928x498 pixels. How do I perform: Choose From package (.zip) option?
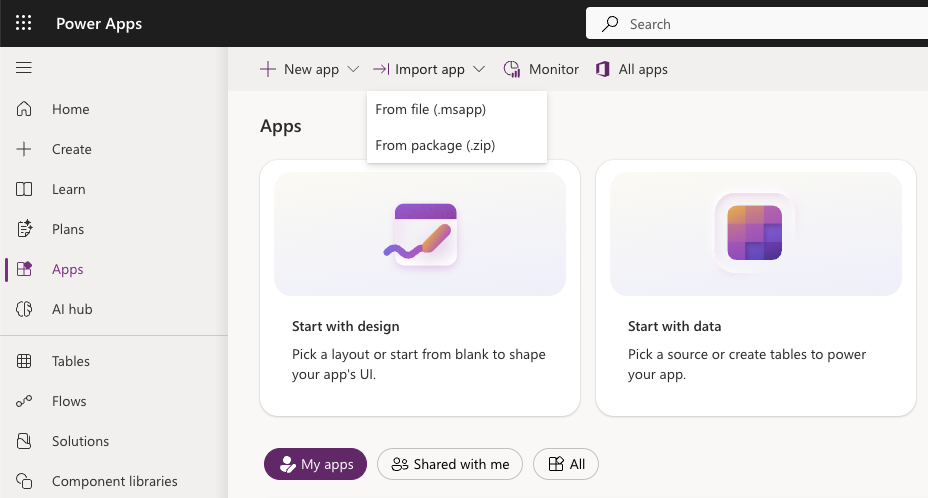(x=457, y=145)
